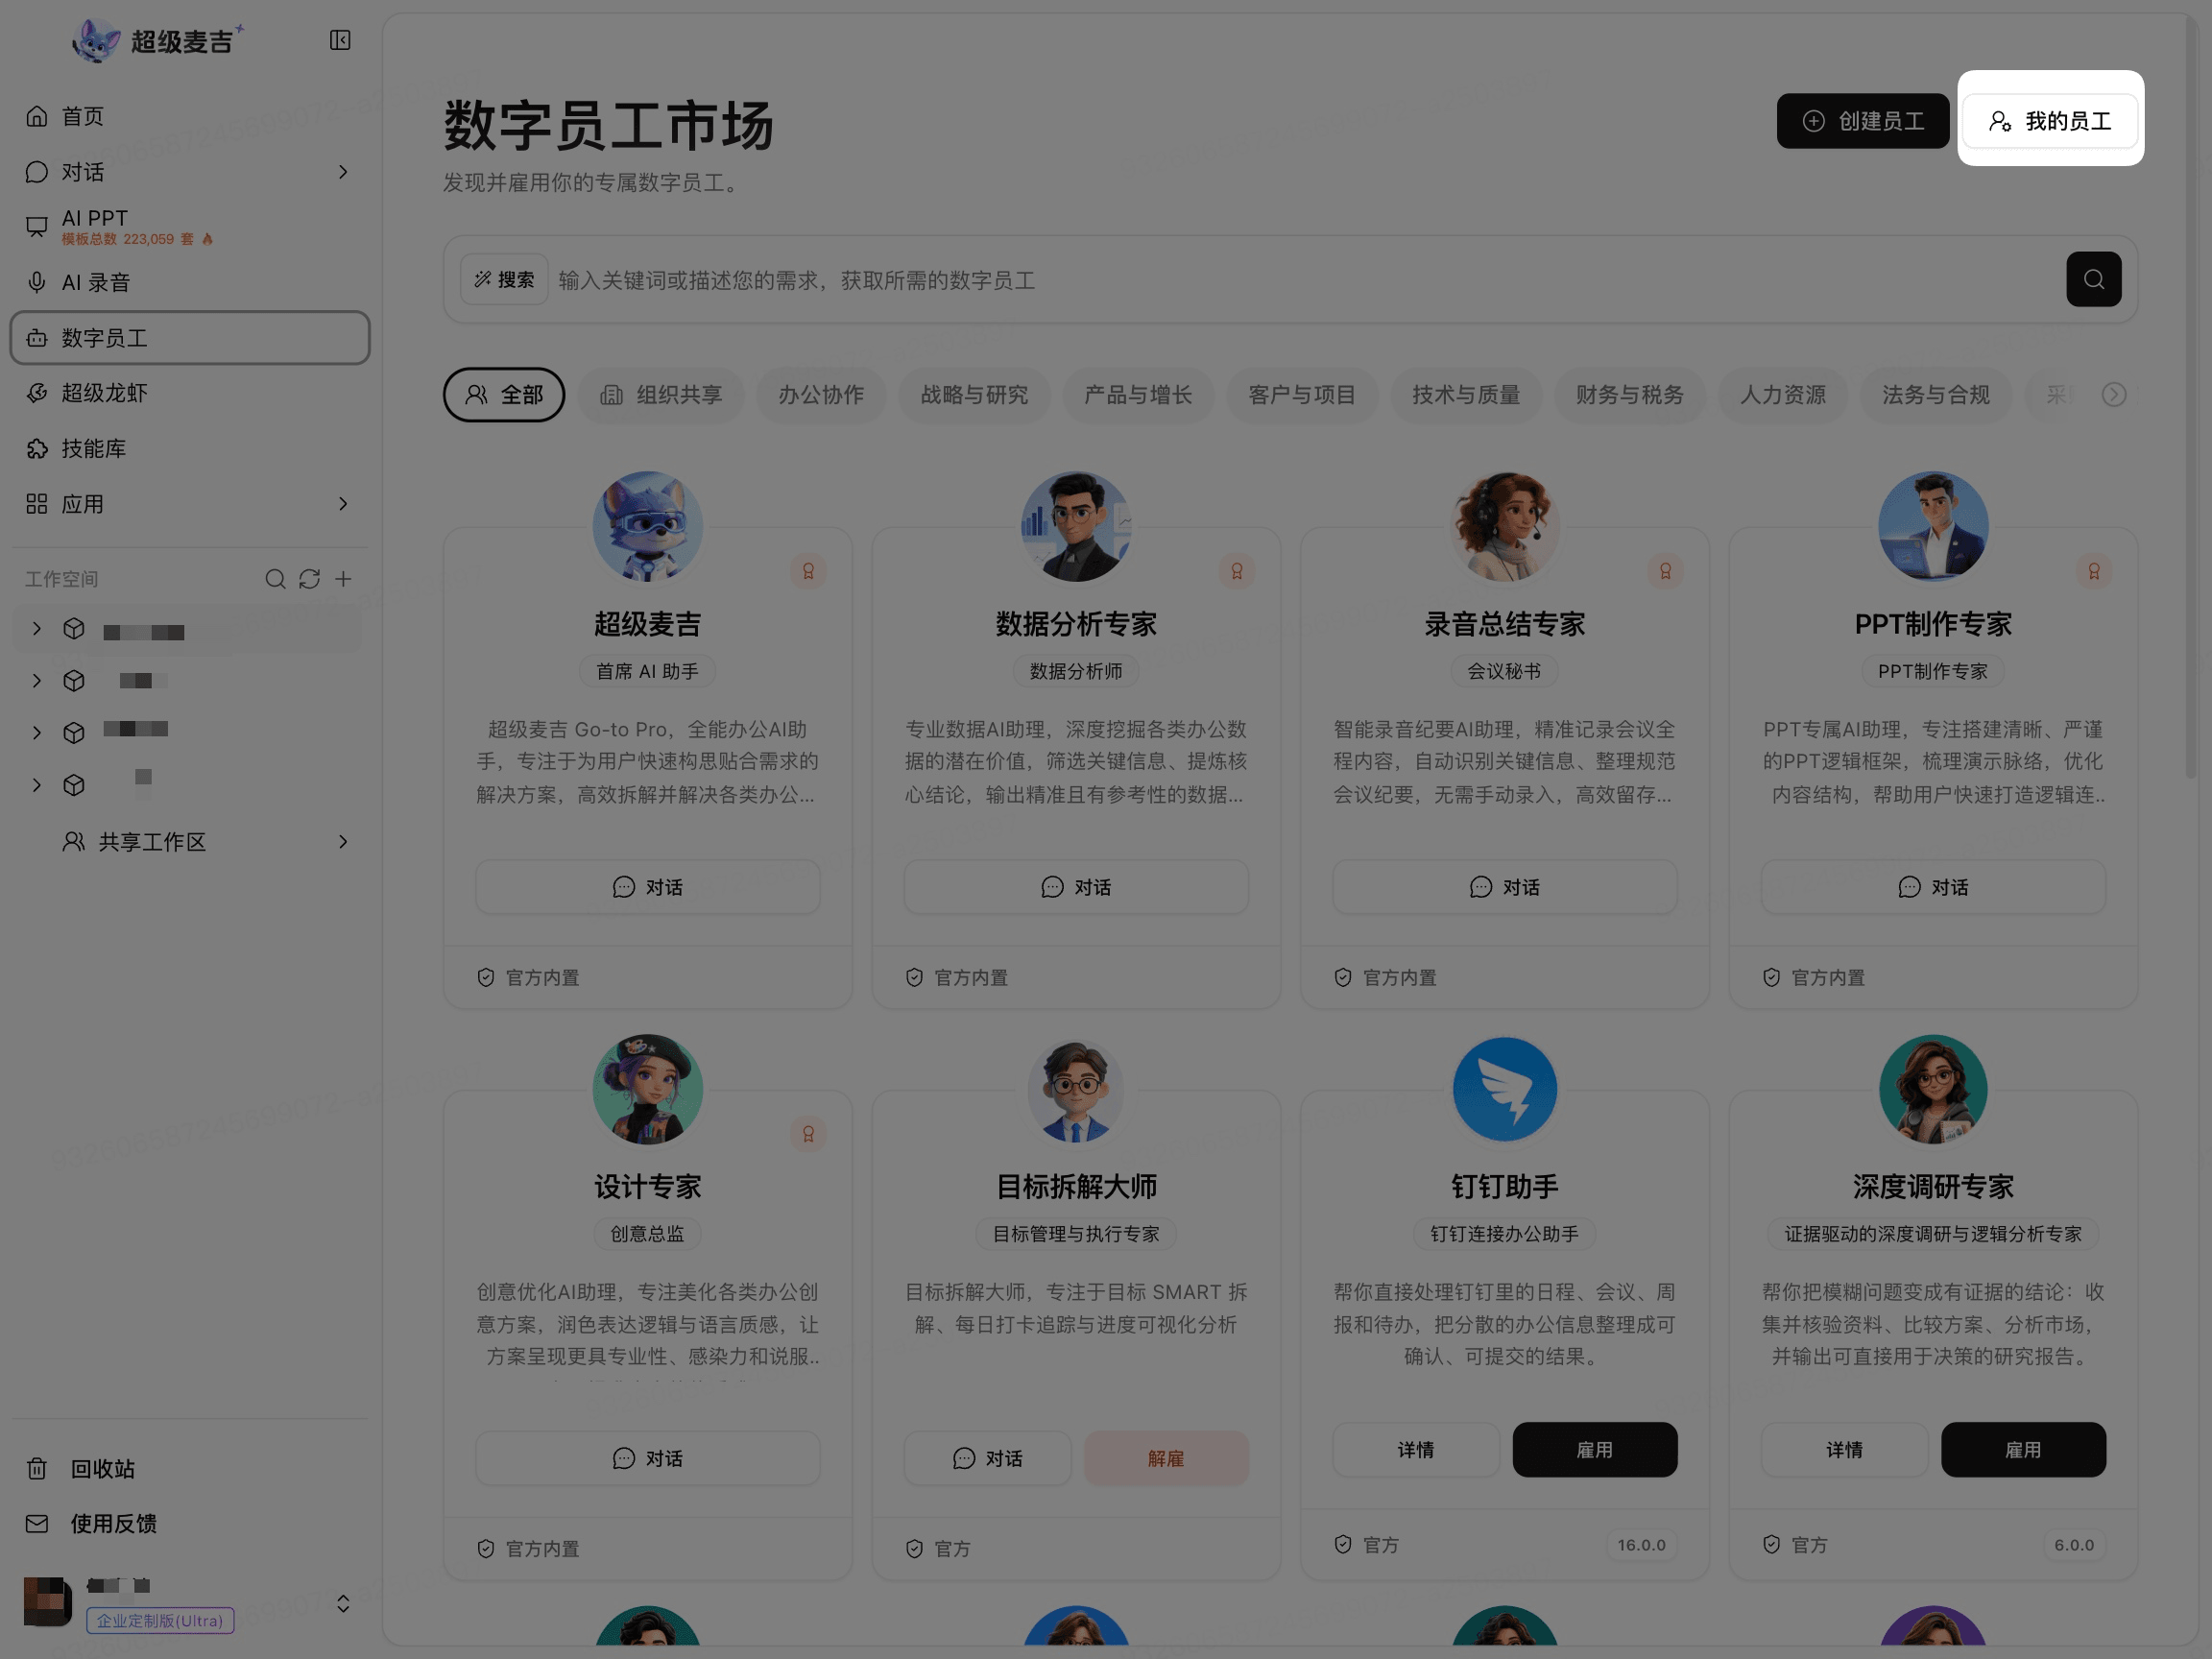The width and height of the screenshot is (2212, 1659).
Task: Search workspaces magnifier icon
Action: (275, 579)
